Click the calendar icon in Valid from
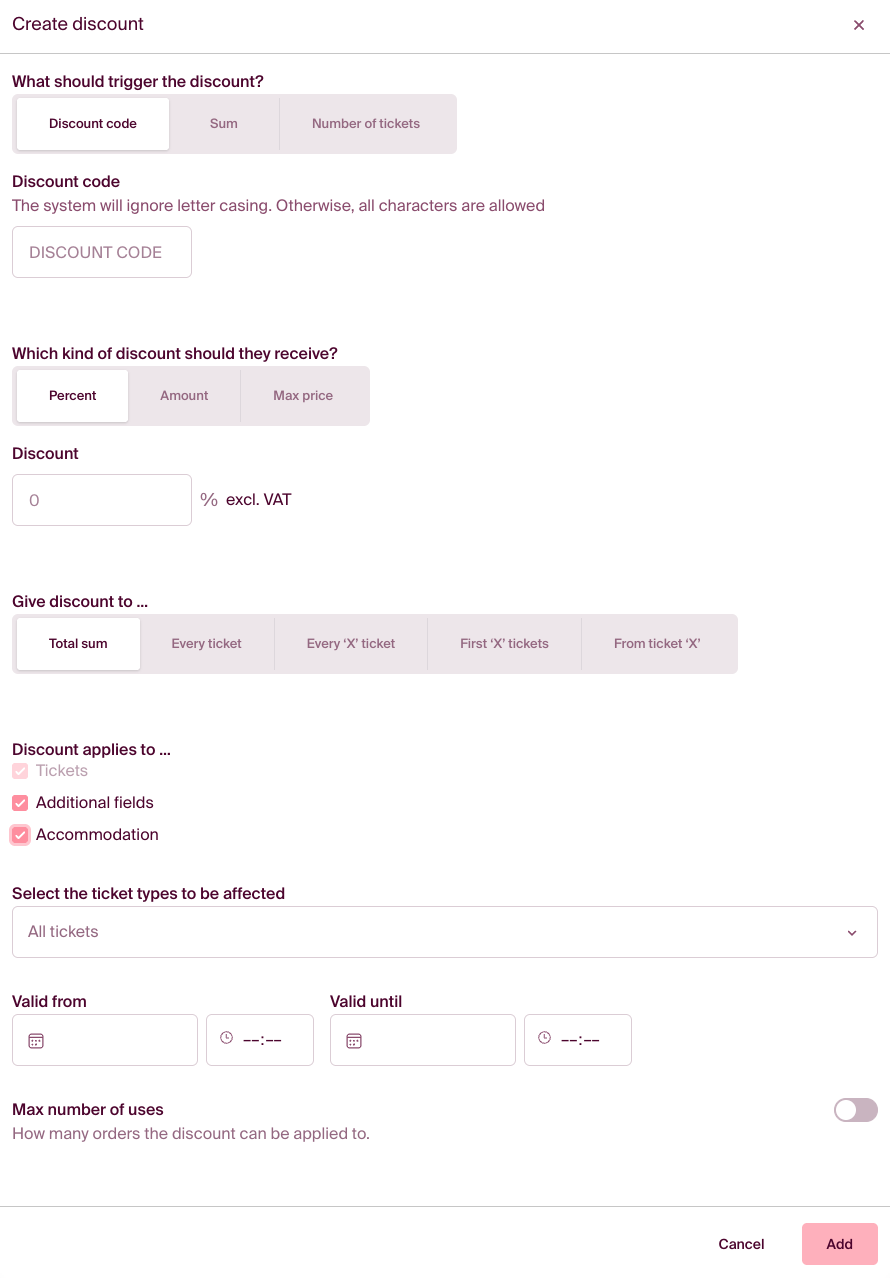The height and width of the screenshot is (1278, 890). click(36, 1041)
